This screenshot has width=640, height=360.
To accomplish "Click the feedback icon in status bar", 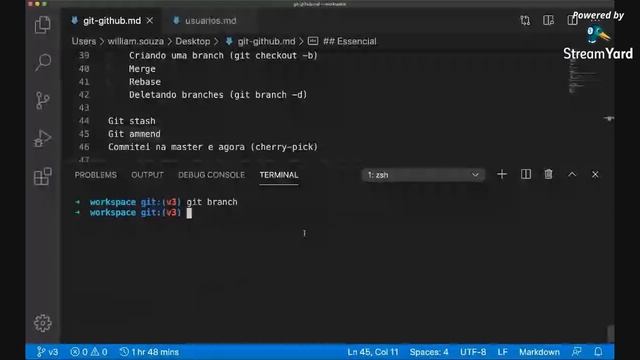I will pos(576,352).
